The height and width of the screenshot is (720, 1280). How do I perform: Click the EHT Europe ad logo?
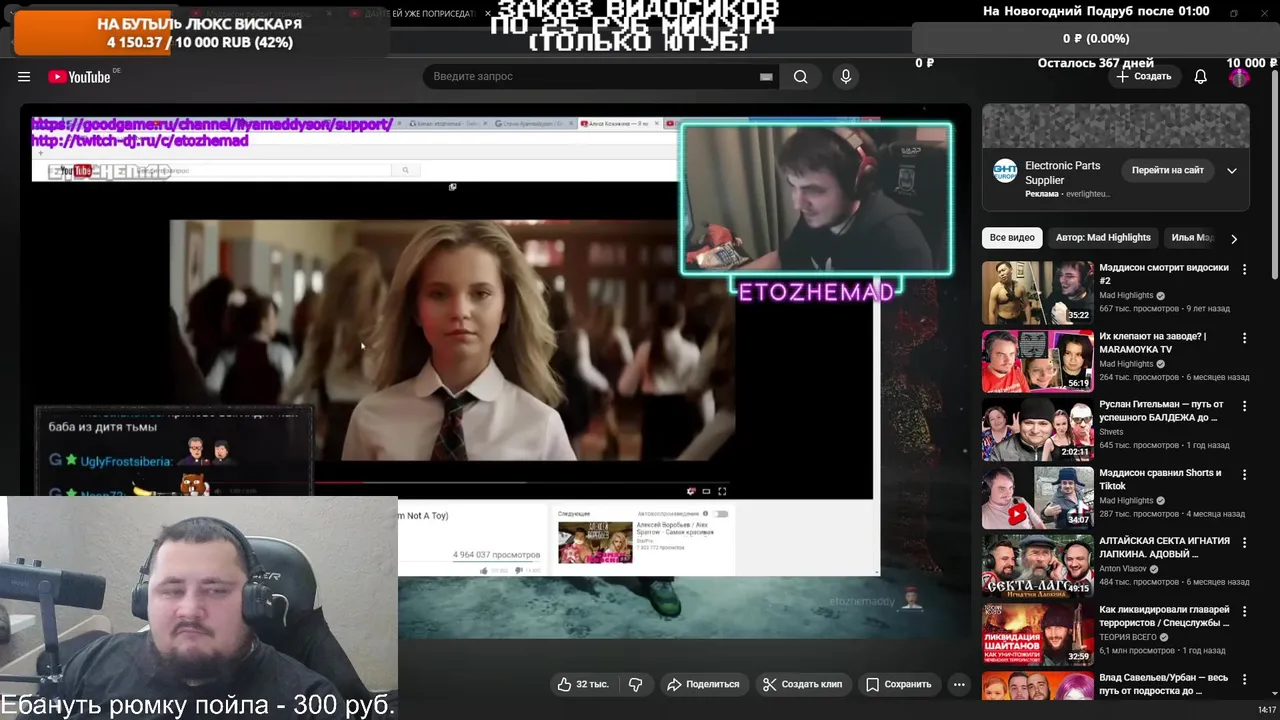click(x=1005, y=171)
